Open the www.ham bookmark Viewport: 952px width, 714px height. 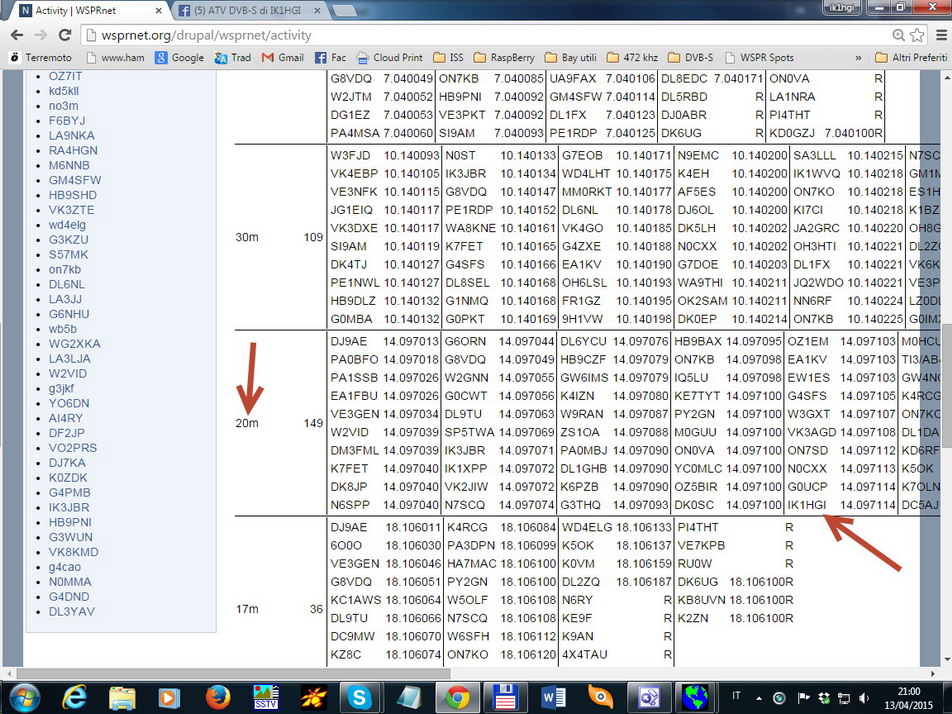click(x=115, y=58)
